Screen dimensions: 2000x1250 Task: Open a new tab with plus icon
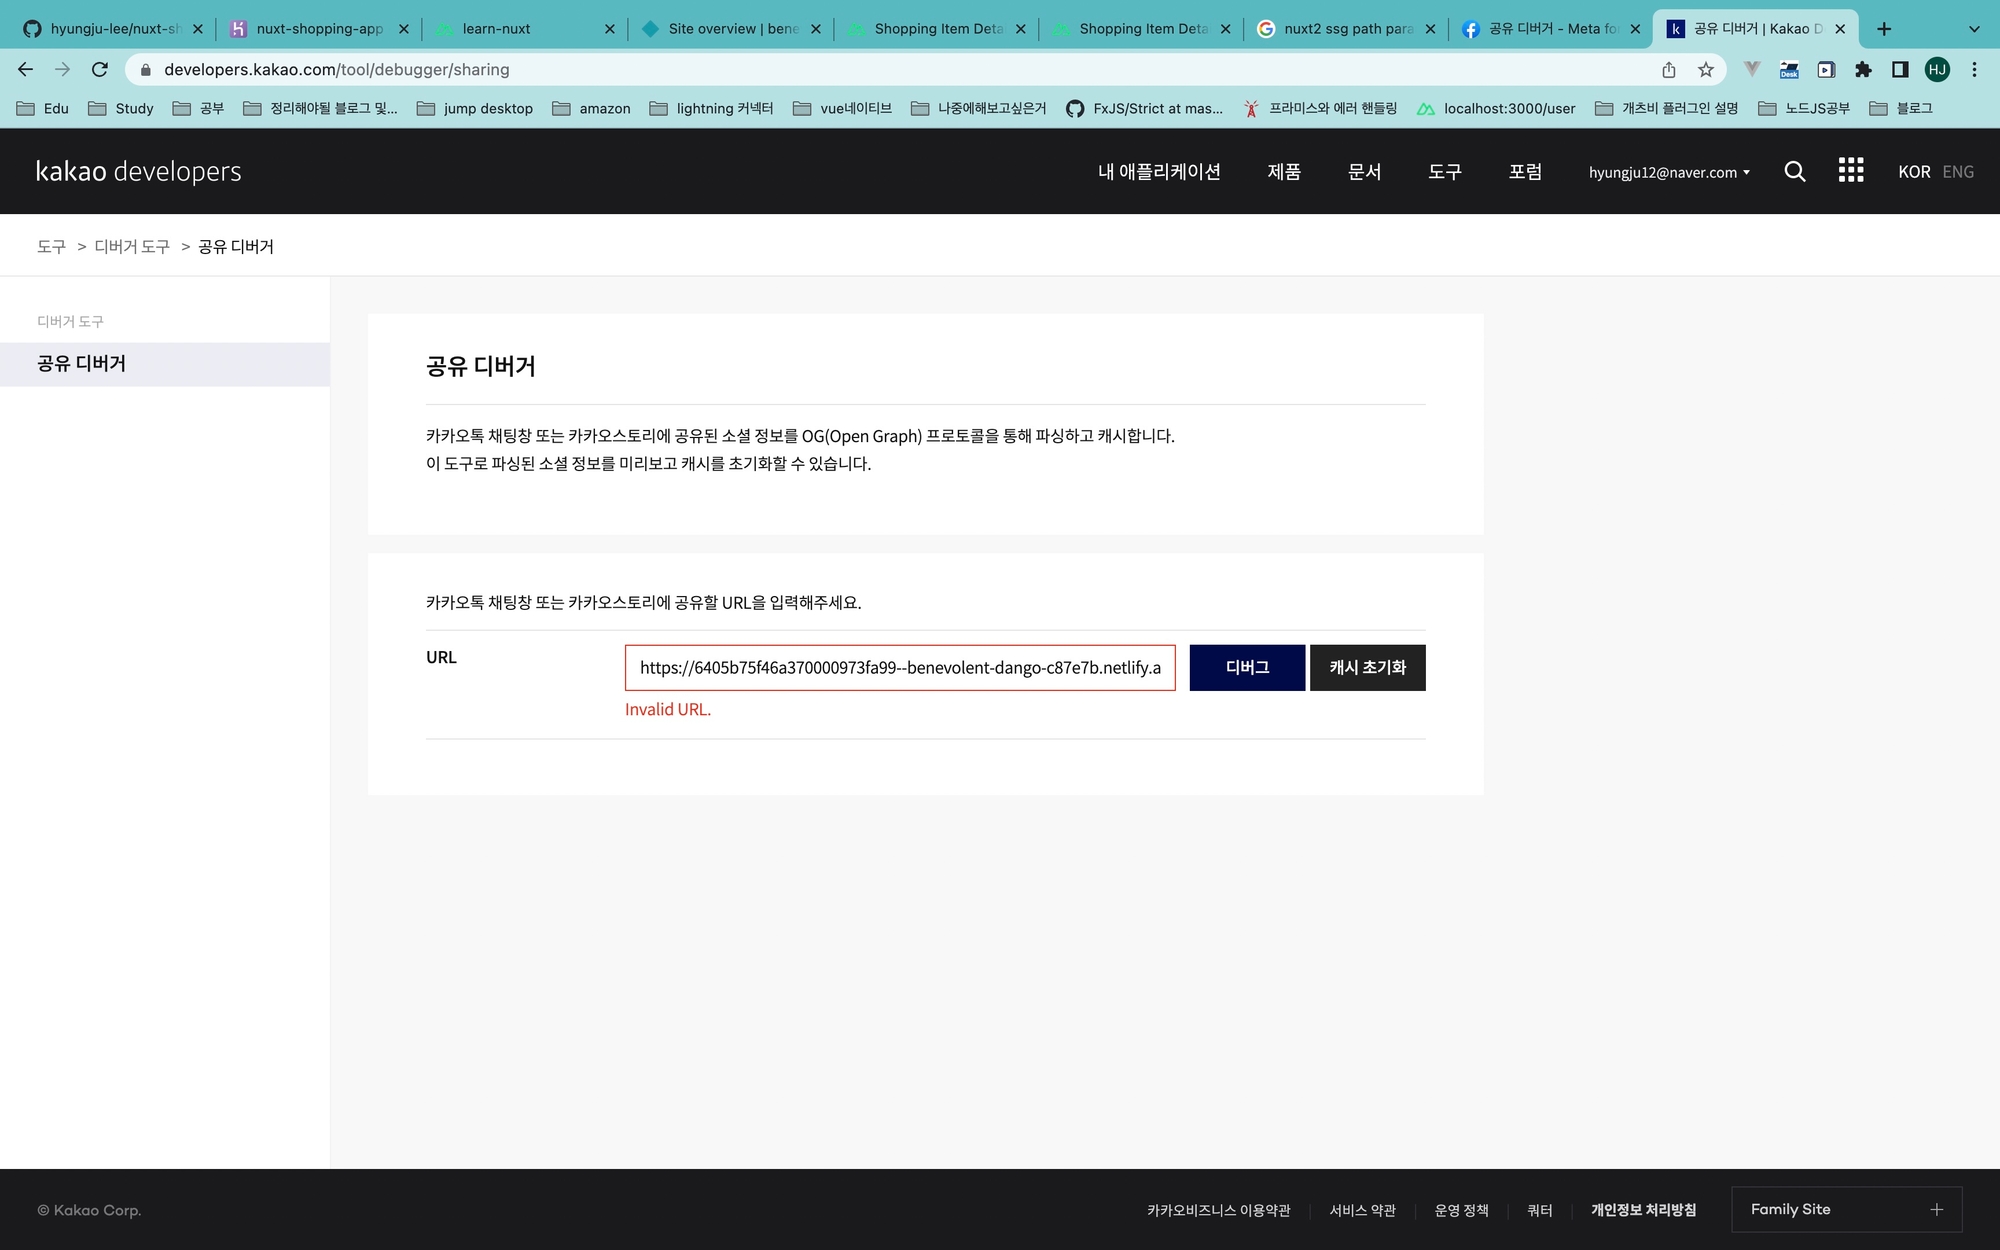coord(1884,29)
